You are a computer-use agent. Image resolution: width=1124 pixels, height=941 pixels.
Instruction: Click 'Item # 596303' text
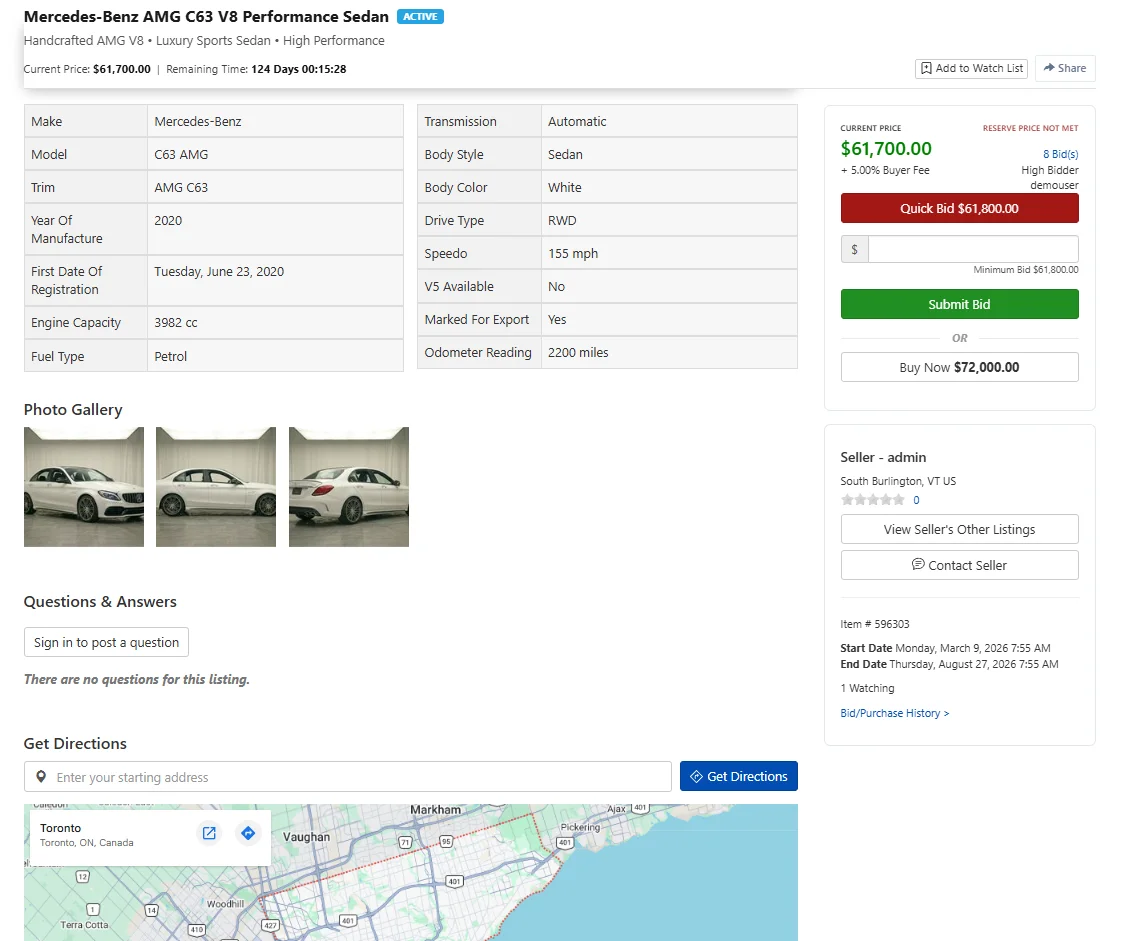pyautogui.click(x=875, y=624)
